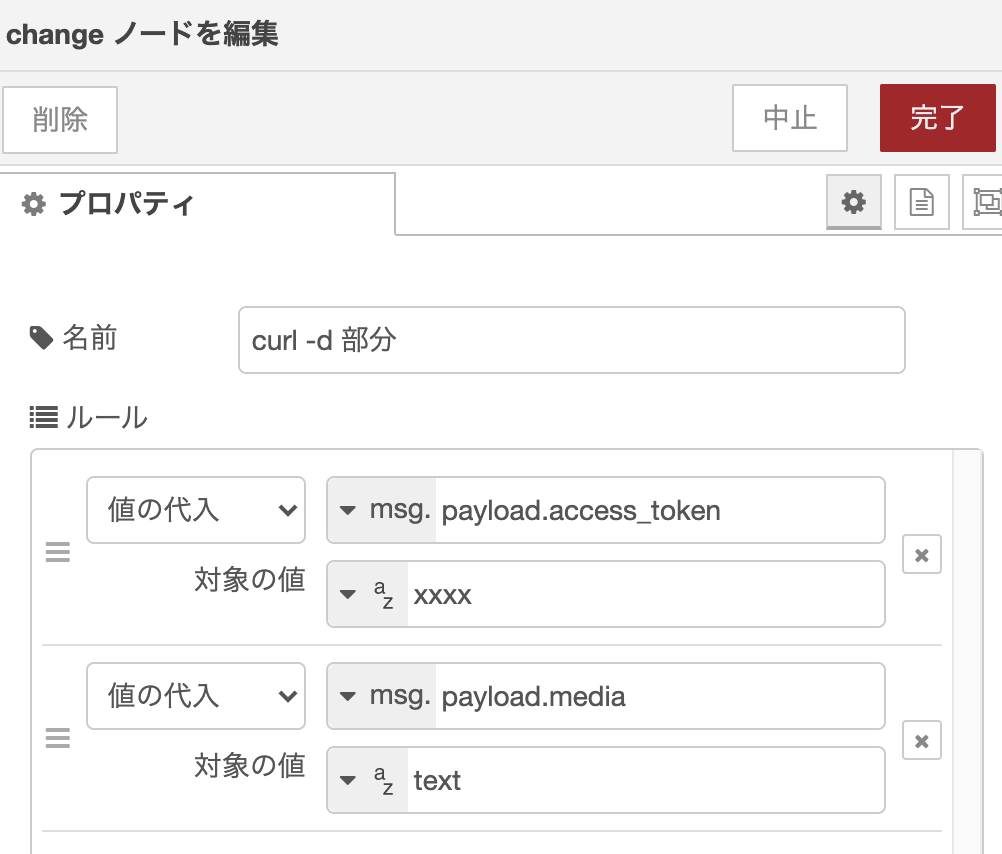Screen dimensions: 1002x854
Task: Open msg. type selector for payload.access_token
Action: [x=382, y=510]
